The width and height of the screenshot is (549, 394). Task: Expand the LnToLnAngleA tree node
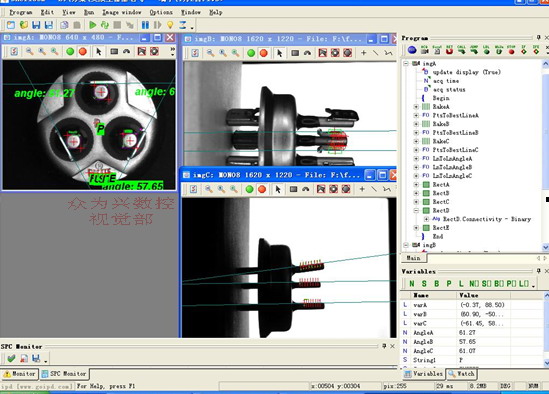[x=416, y=159]
